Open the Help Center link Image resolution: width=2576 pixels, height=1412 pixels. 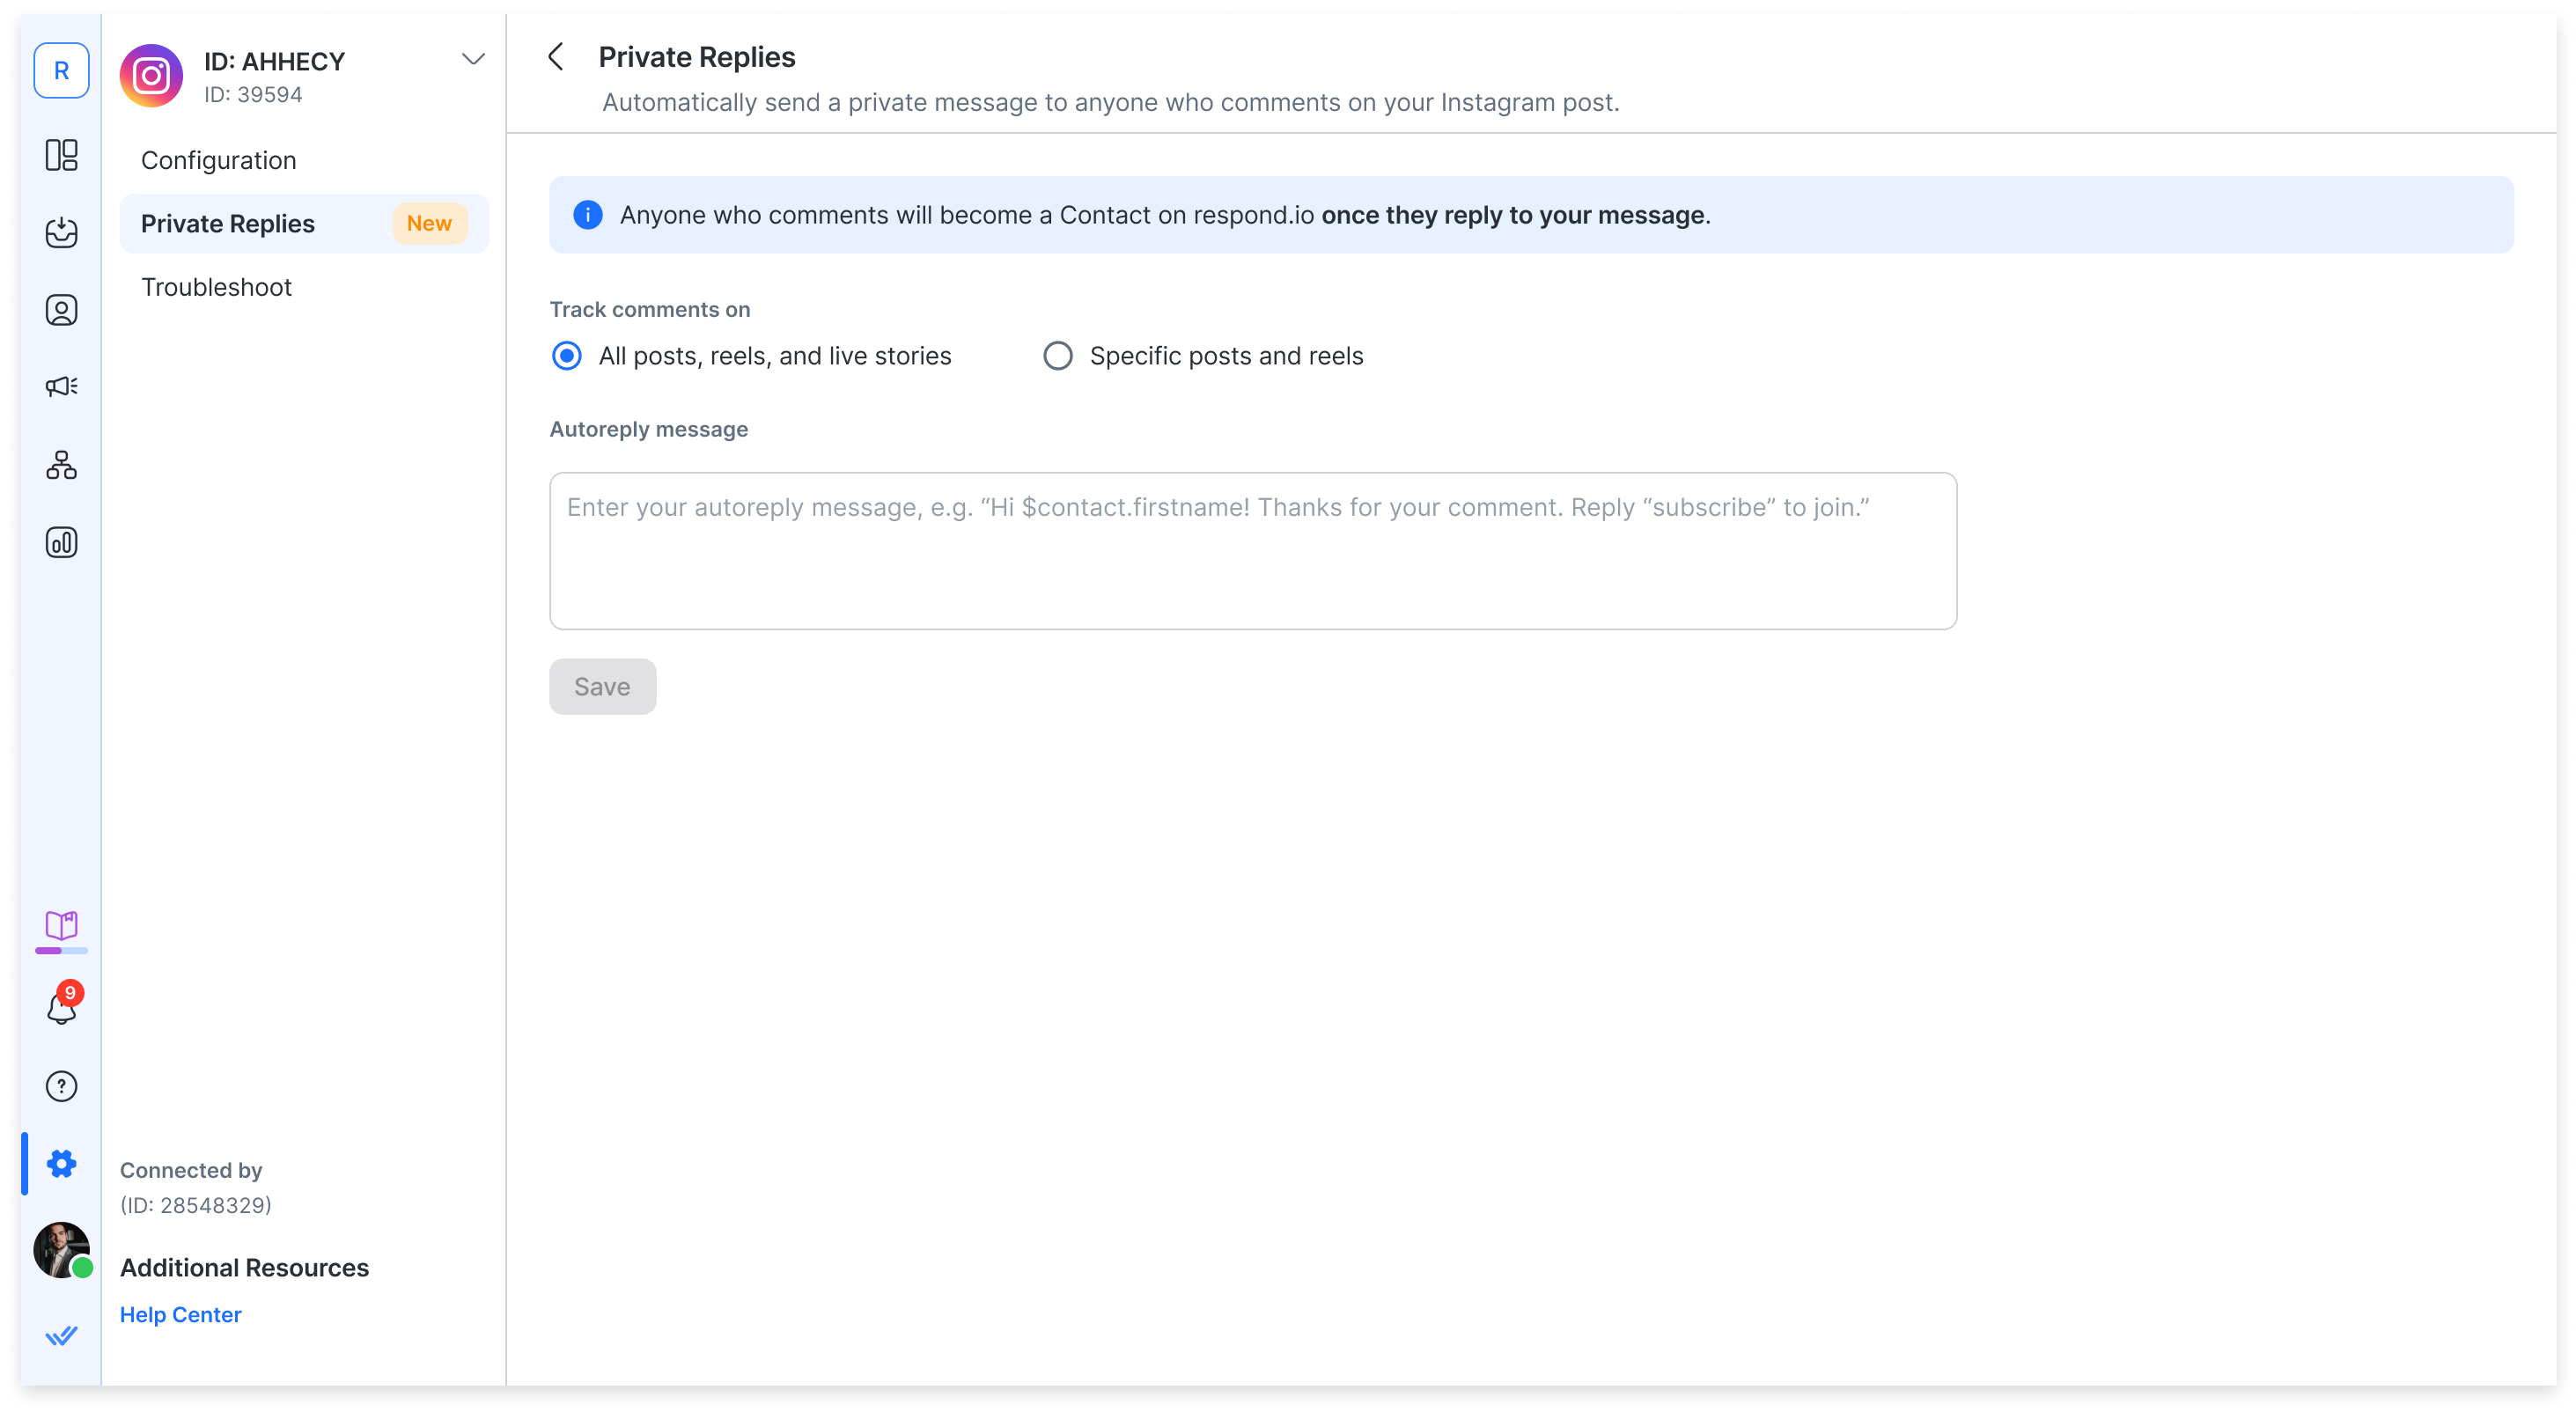tap(181, 1315)
